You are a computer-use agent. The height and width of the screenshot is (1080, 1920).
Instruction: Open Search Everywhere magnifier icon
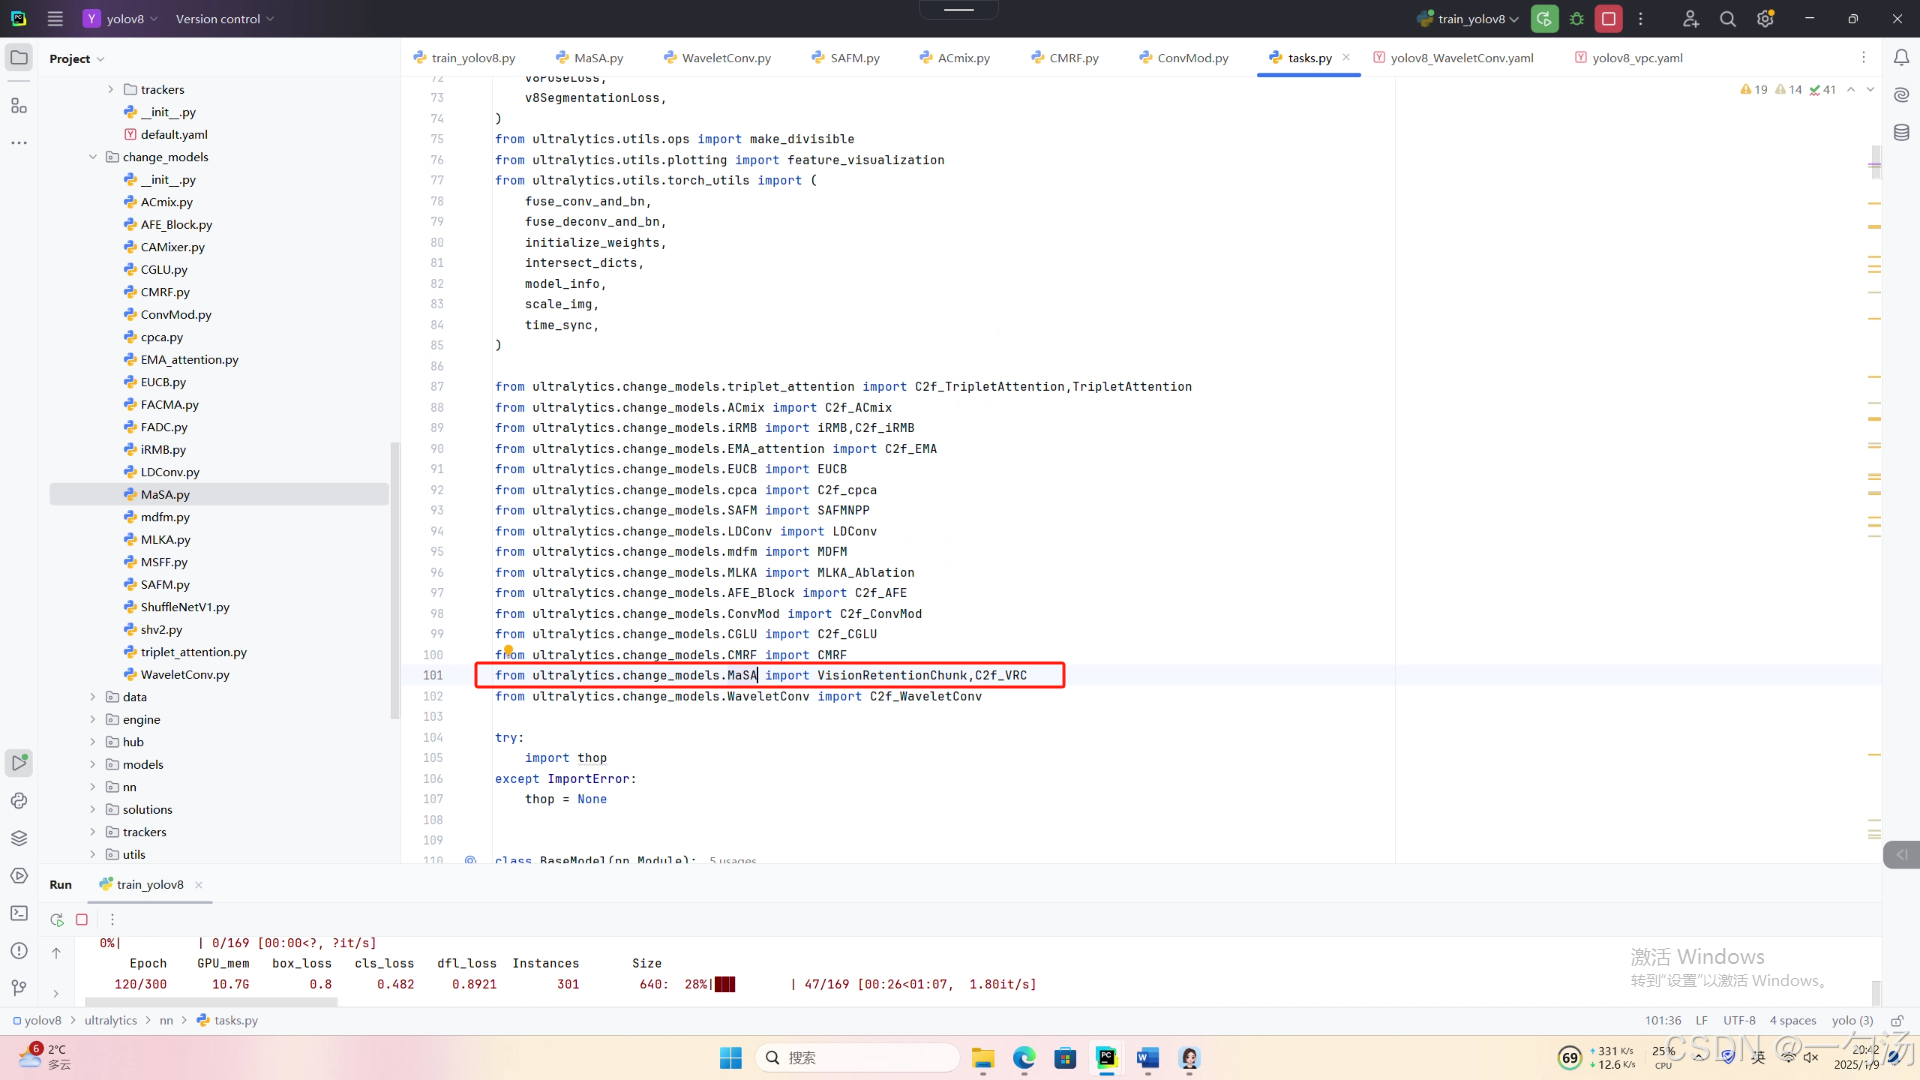click(x=1727, y=19)
